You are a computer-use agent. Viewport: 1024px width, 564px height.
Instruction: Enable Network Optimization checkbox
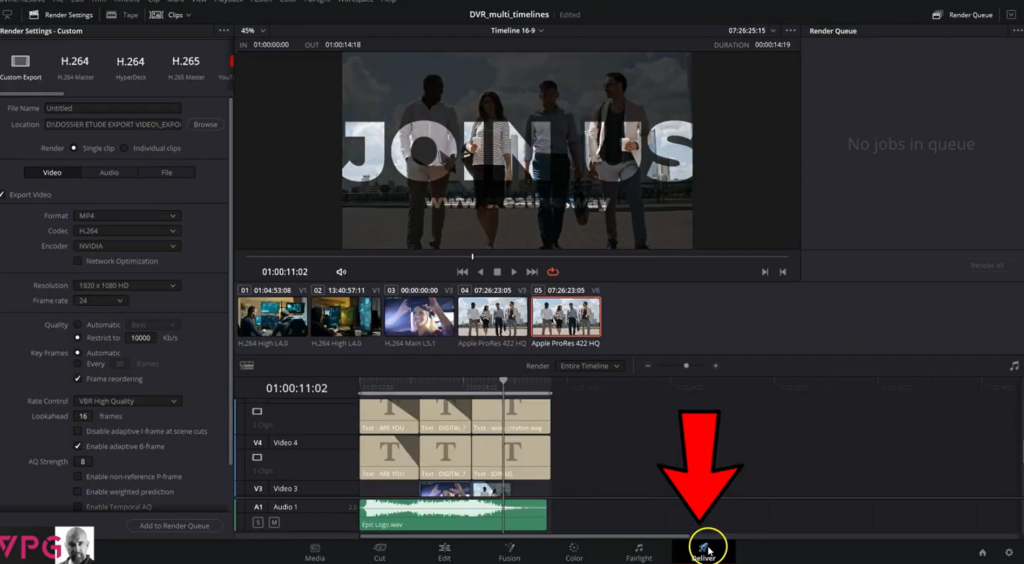pos(78,261)
